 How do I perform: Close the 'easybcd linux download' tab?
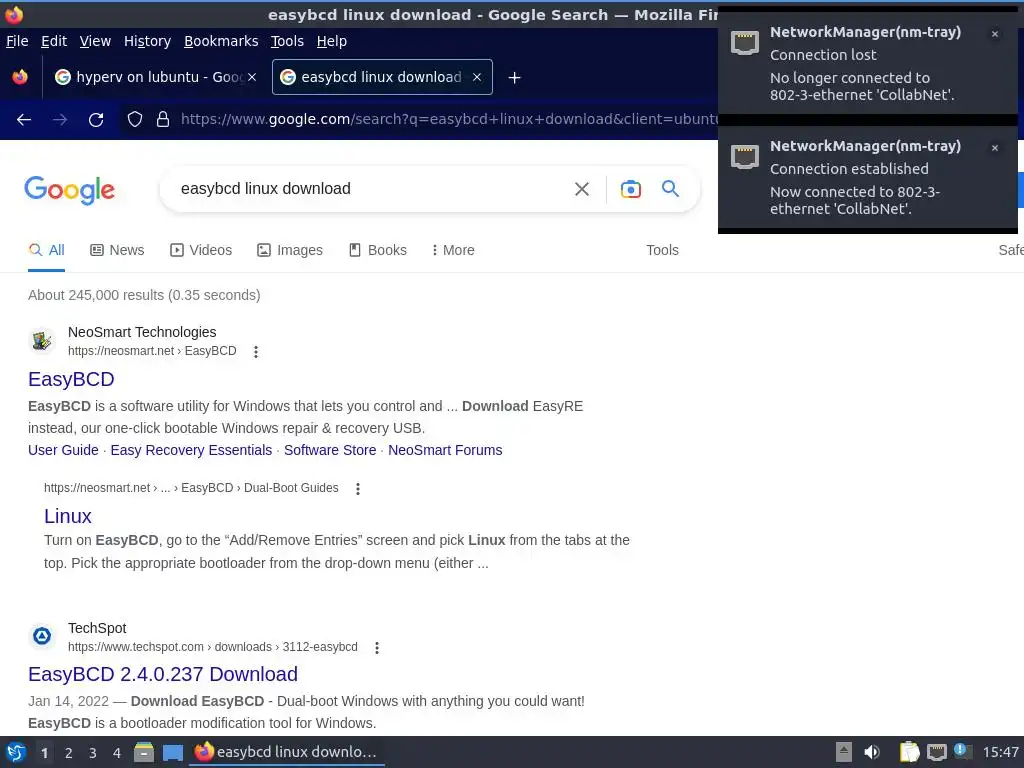click(x=477, y=77)
